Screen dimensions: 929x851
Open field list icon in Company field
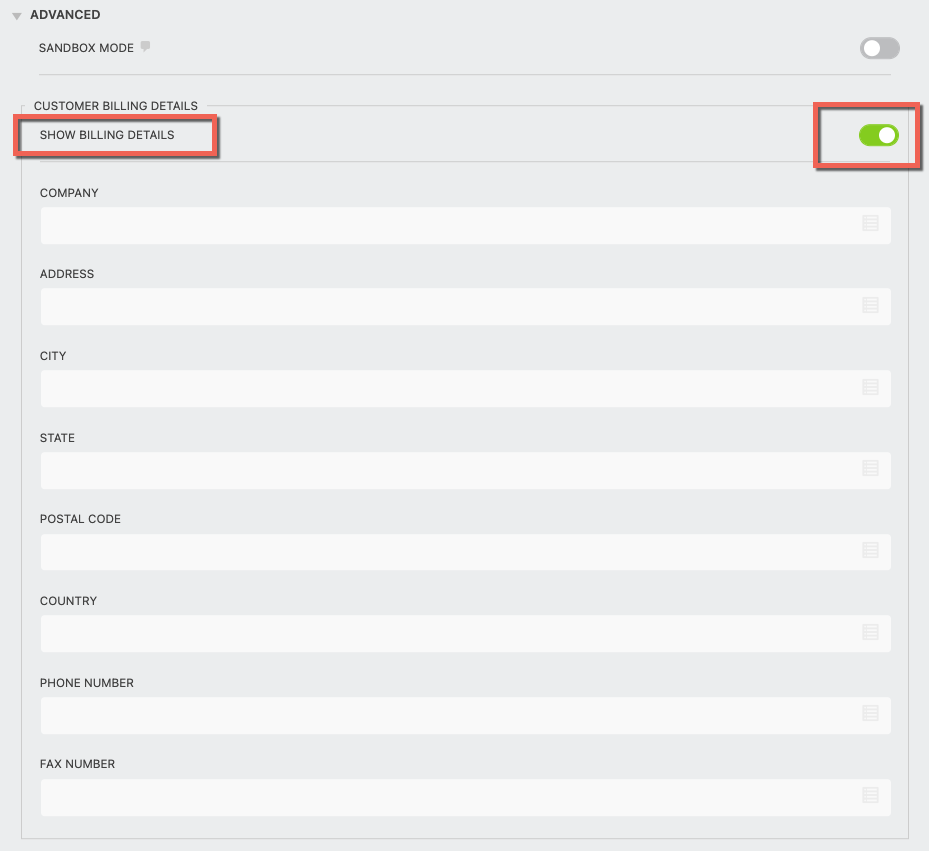click(870, 224)
